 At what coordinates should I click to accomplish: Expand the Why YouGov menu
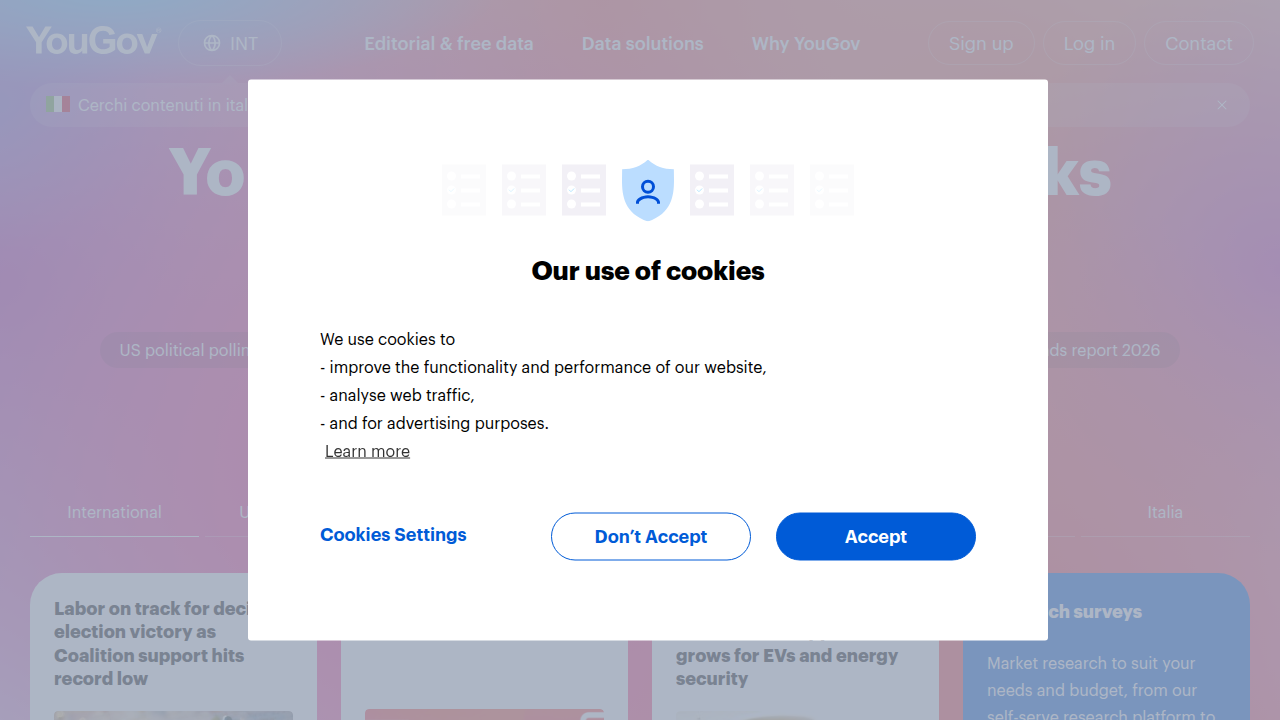pos(806,44)
